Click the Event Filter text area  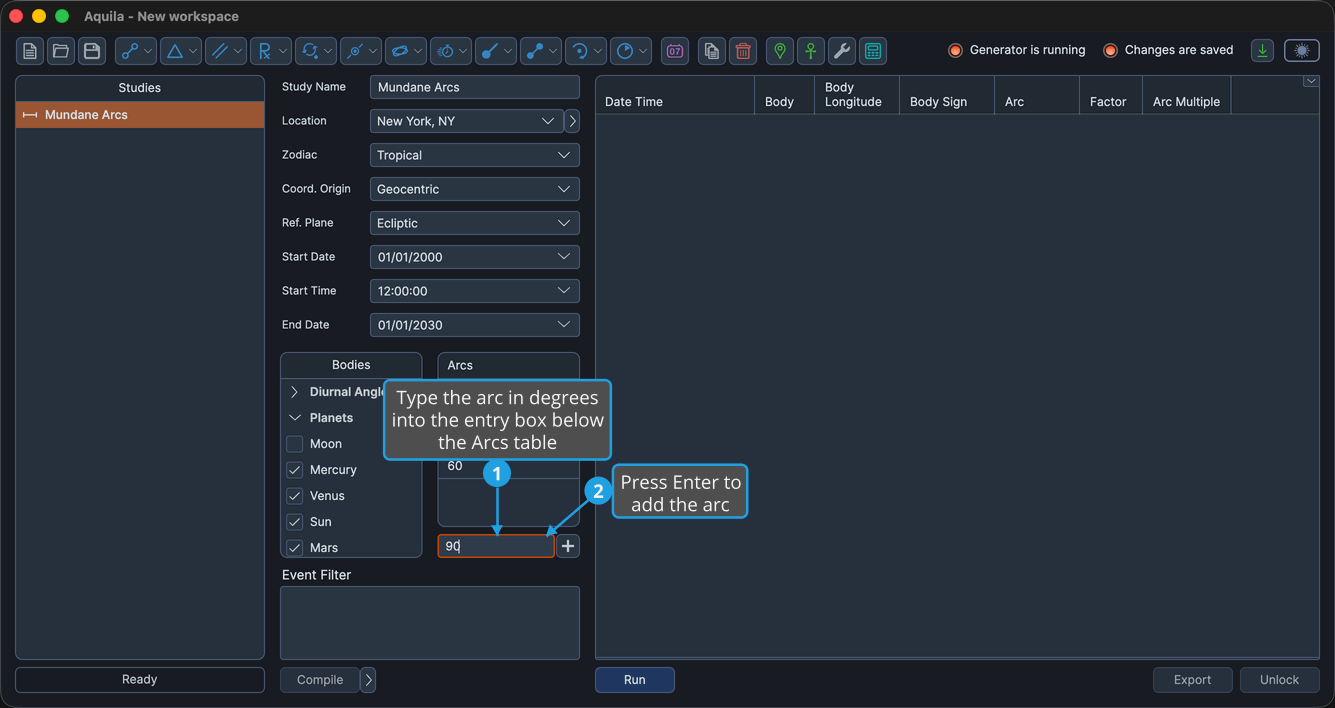(x=430, y=623)
